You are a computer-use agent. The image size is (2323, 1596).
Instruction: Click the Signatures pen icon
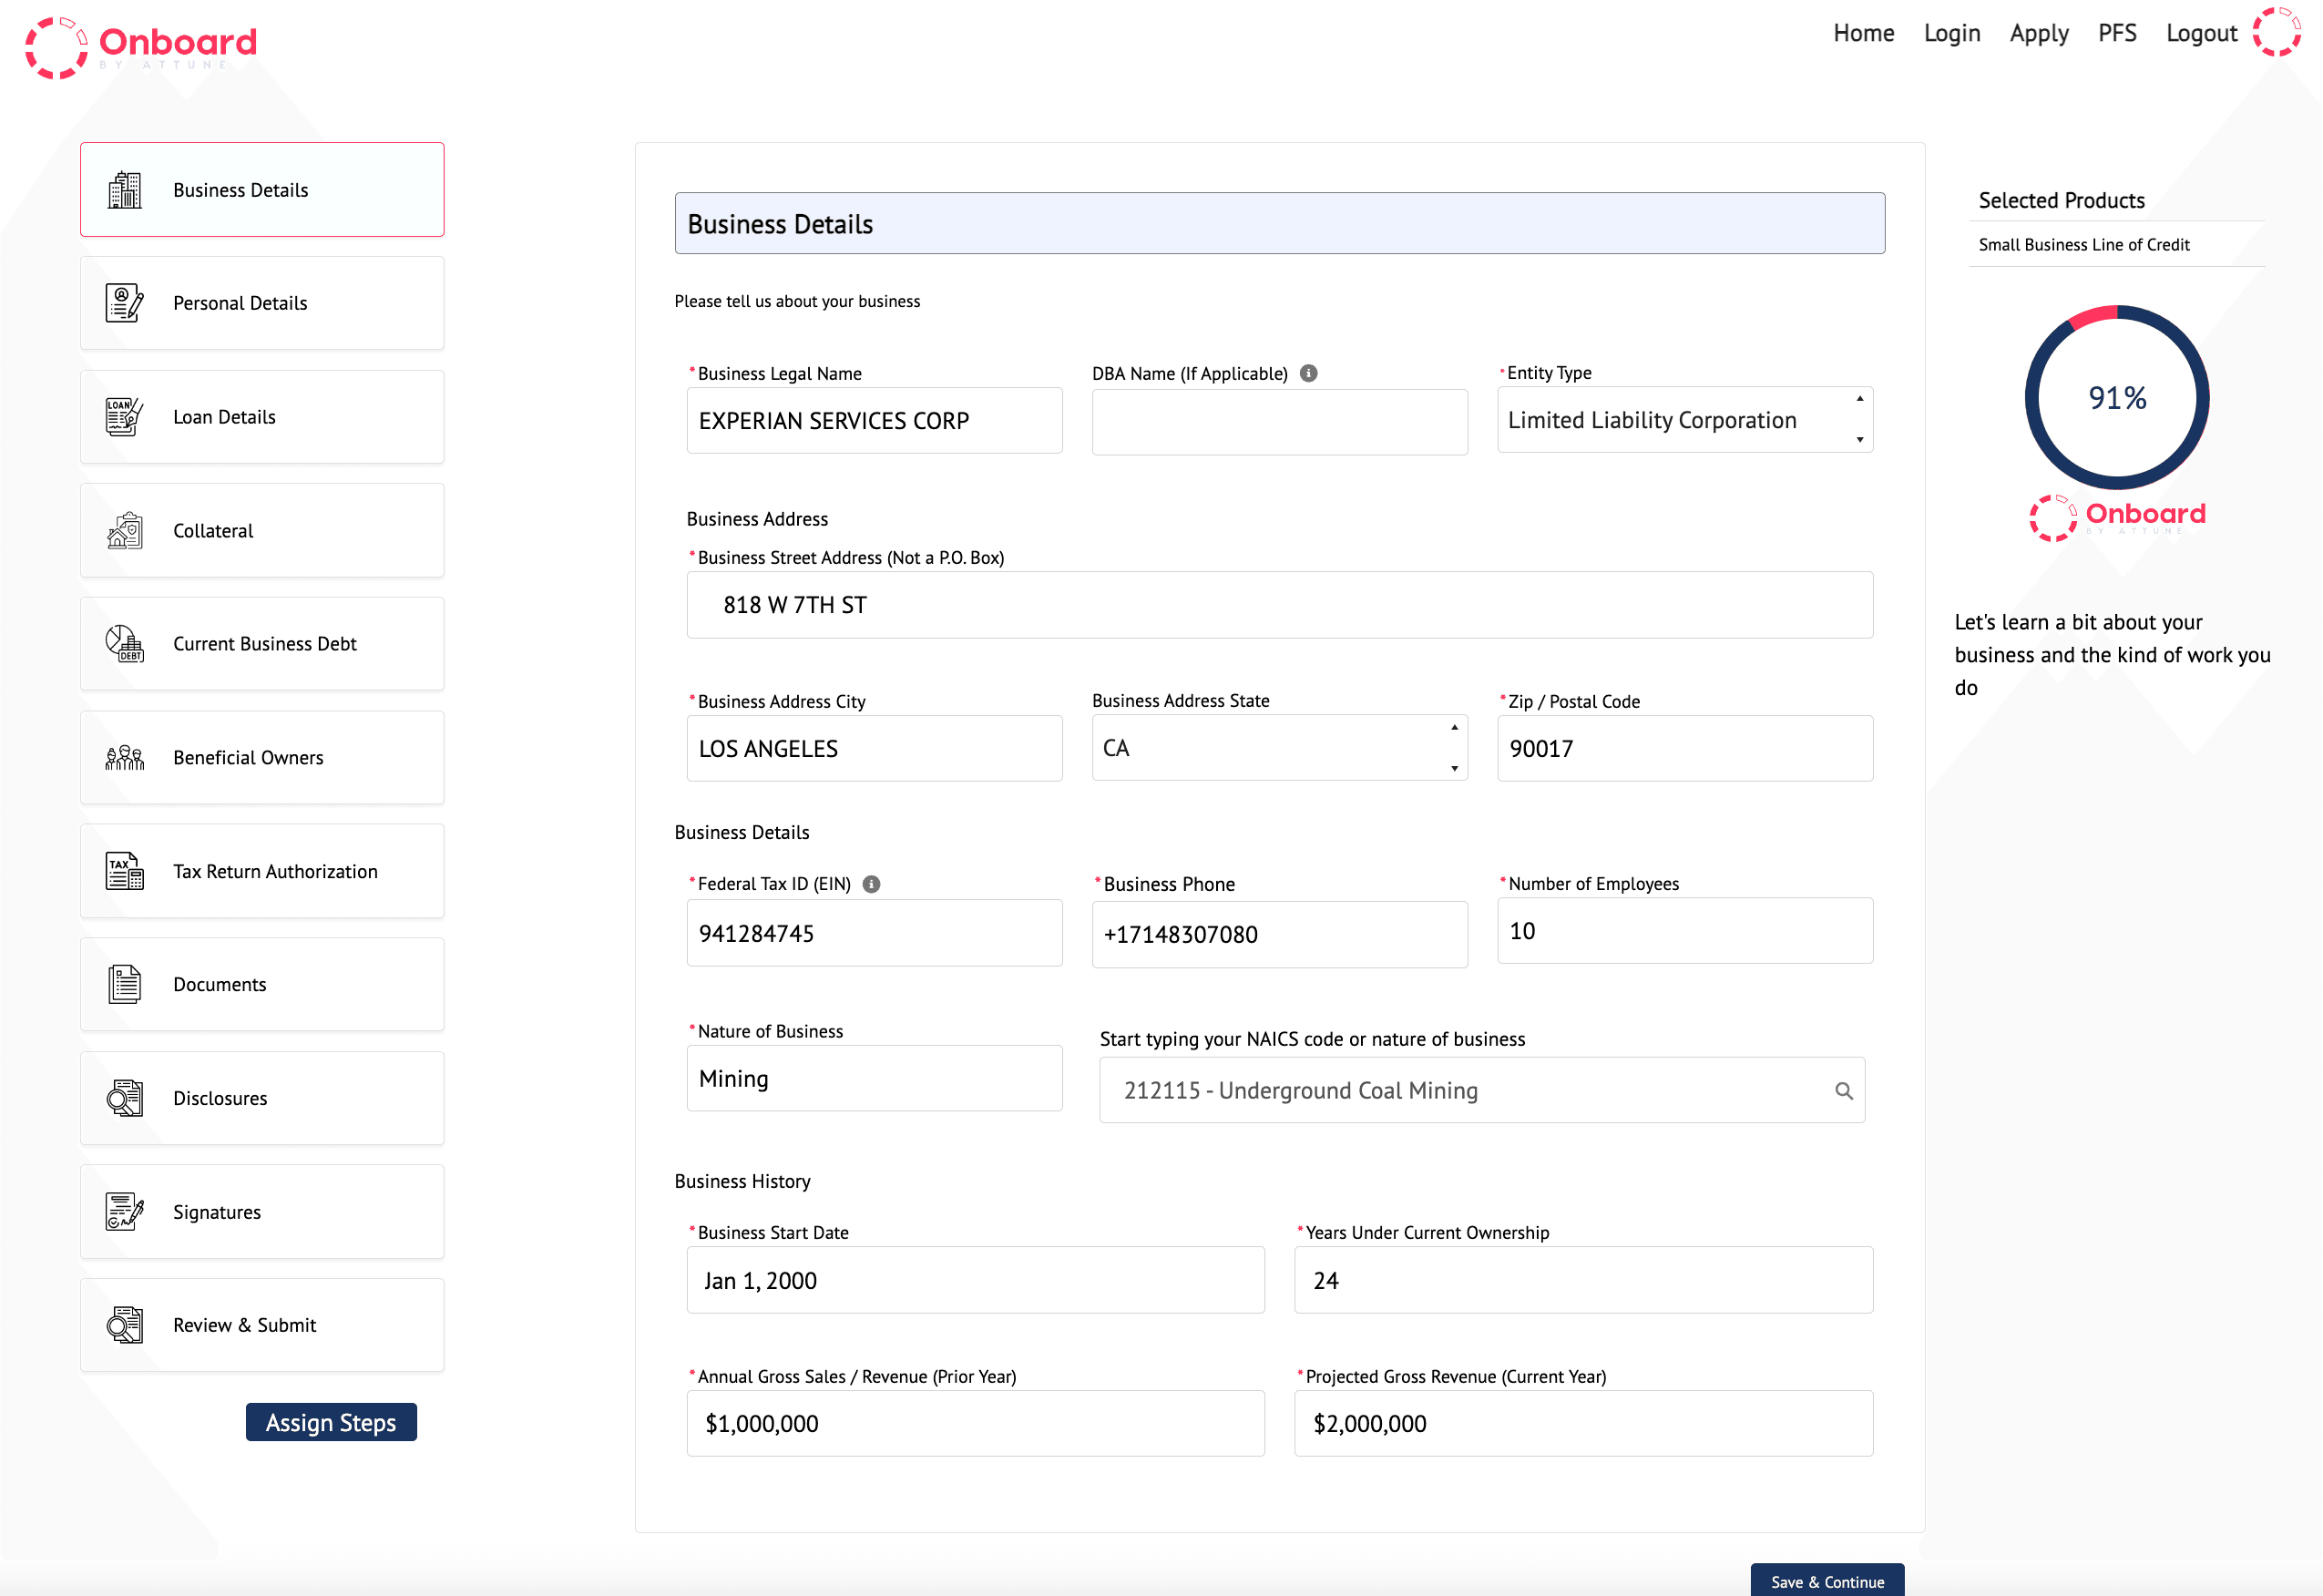(125, 1212)
